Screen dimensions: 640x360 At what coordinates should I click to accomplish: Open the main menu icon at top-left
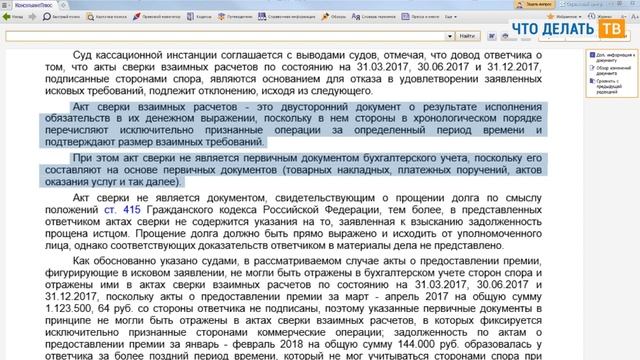click(5, 5)
